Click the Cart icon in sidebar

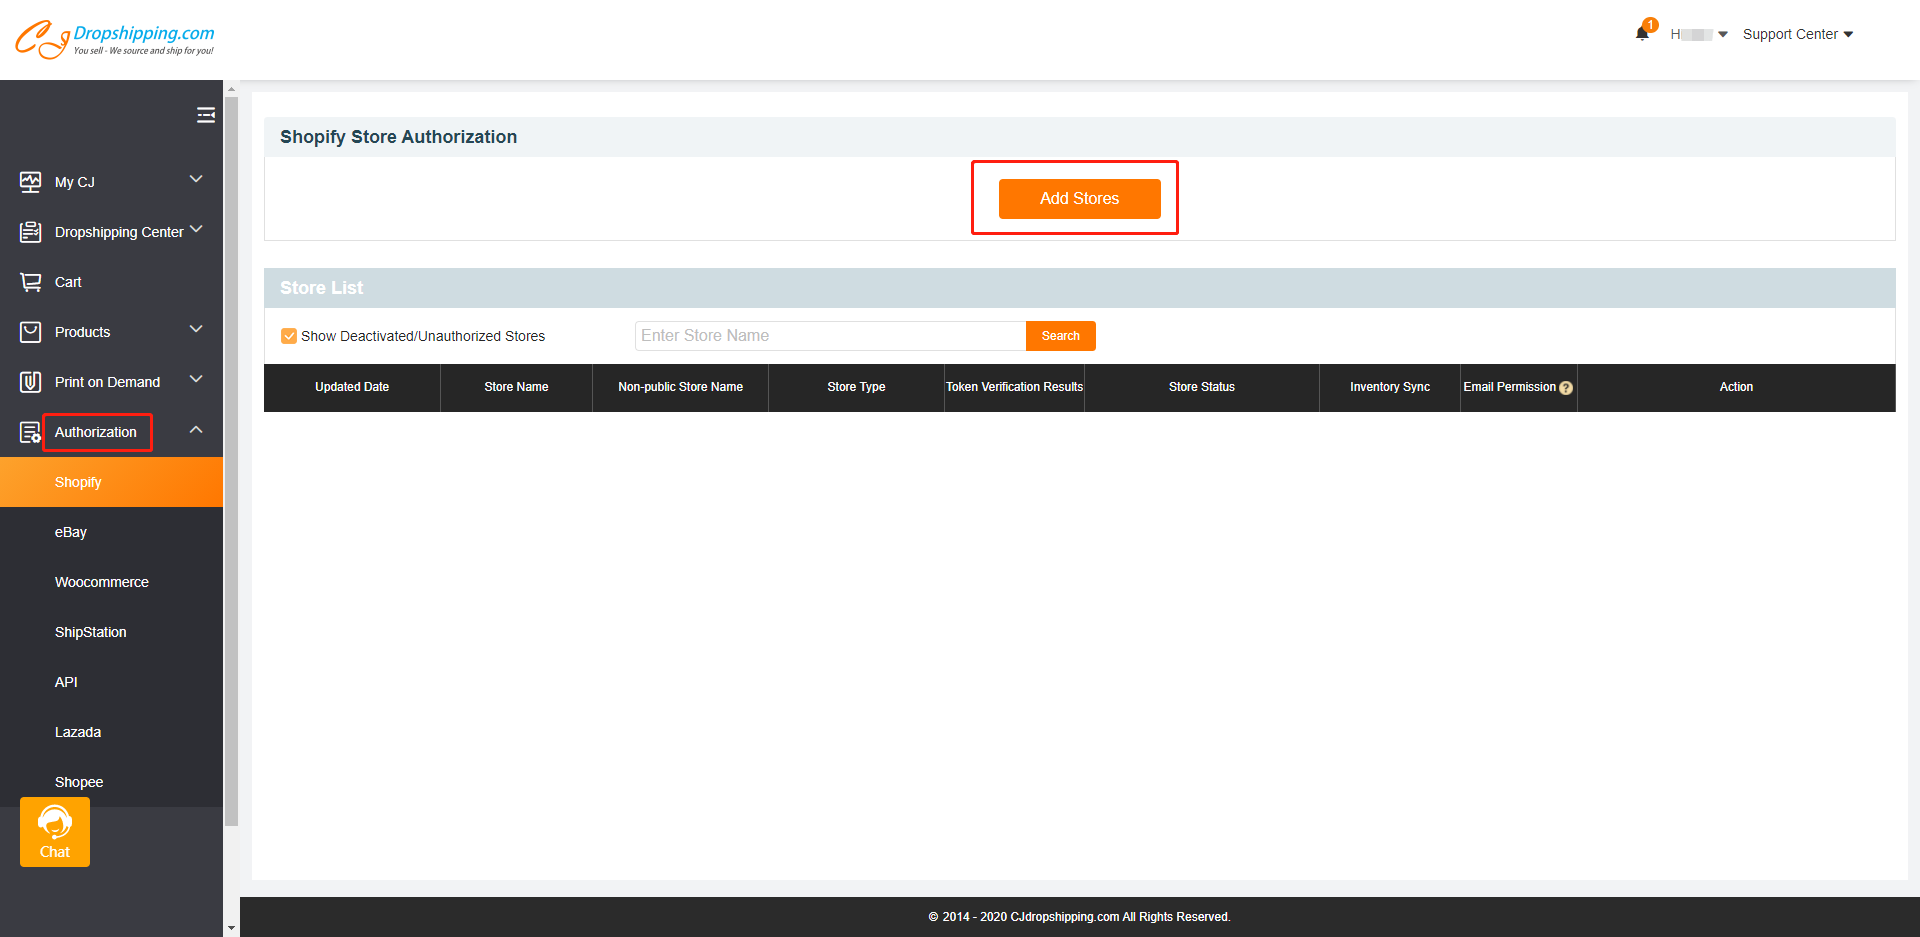[x=31, y=282]
